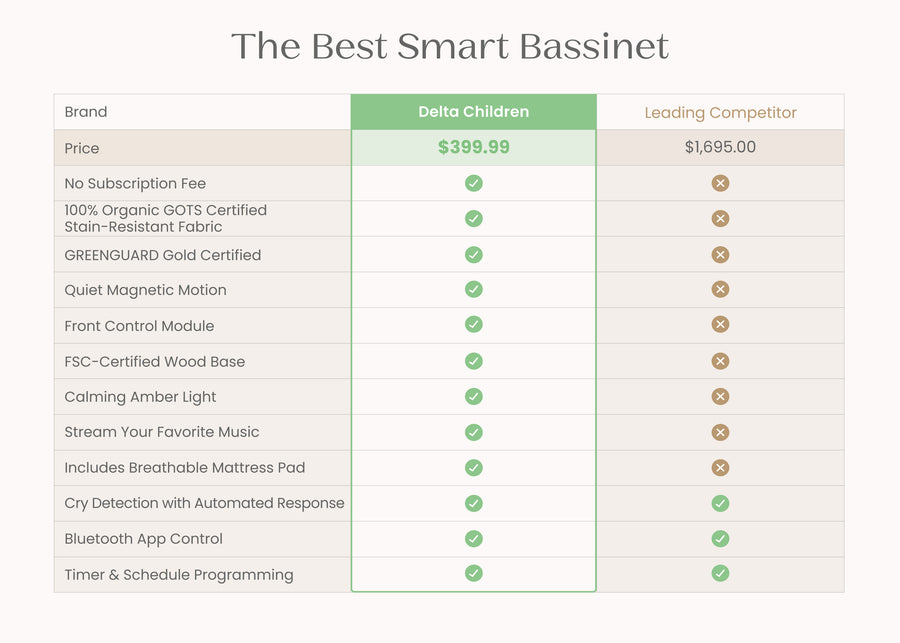Screen dimensions: 900x643
Task: Click the competitor's green check for Cry Detection
Action: click(720, 503)
